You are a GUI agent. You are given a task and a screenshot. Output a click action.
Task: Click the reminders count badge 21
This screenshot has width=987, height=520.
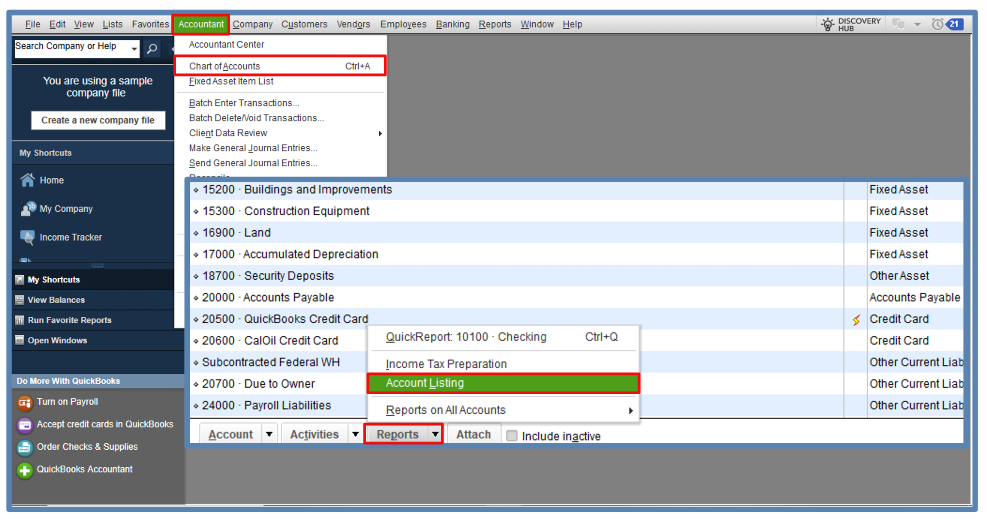point(954,24)
